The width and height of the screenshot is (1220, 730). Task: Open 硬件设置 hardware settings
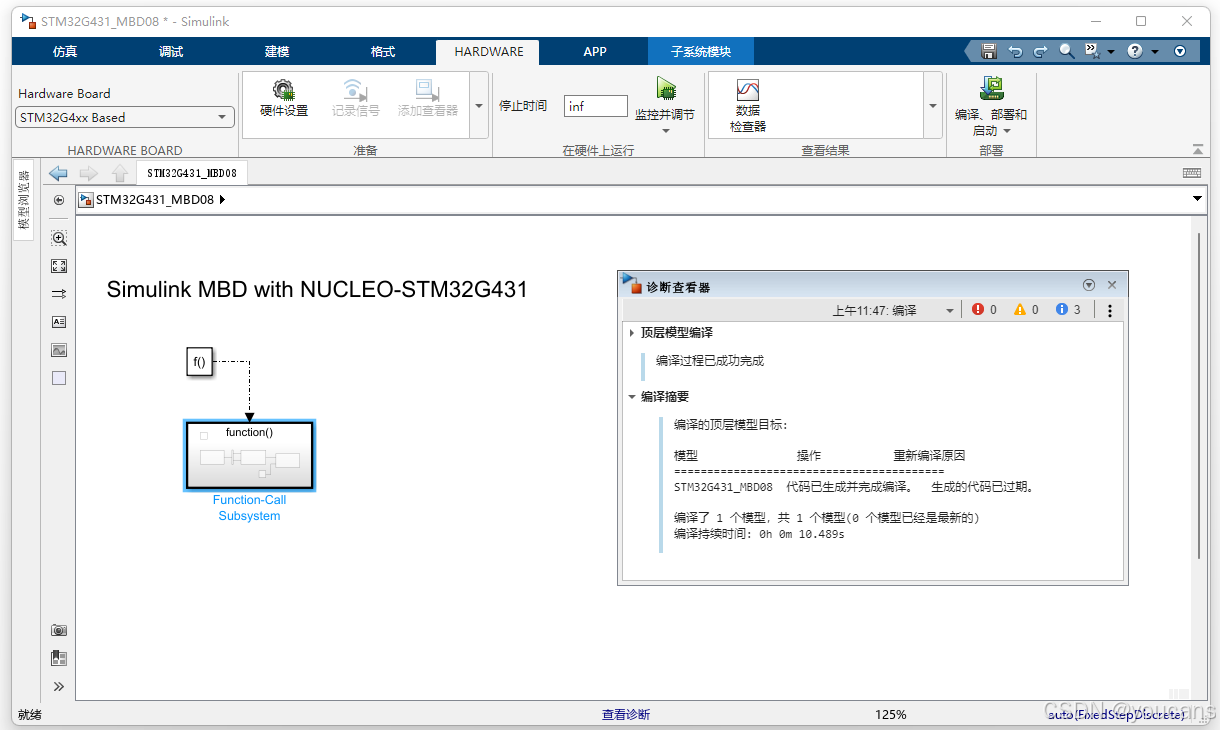tap(284, 98)
